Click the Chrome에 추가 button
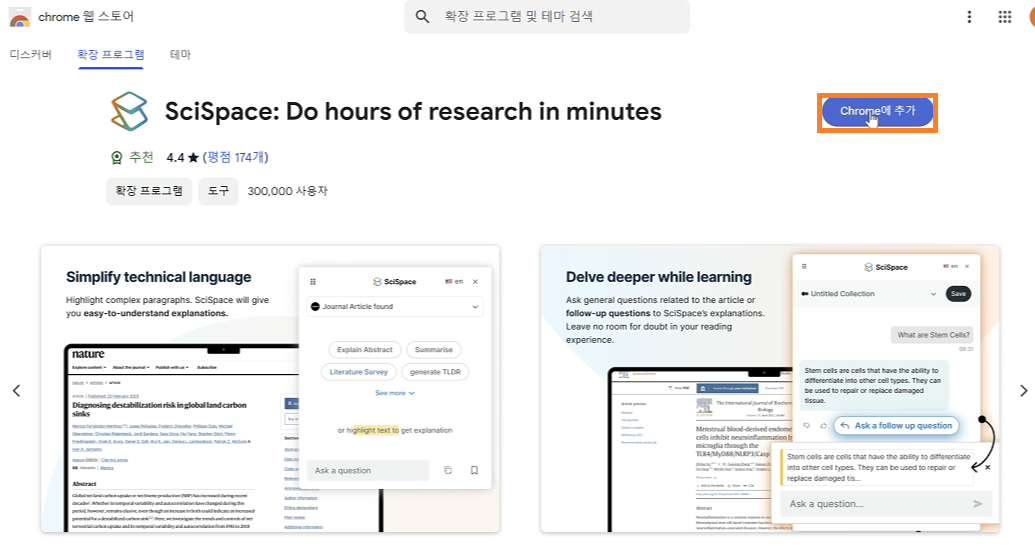 coord(877,112)
